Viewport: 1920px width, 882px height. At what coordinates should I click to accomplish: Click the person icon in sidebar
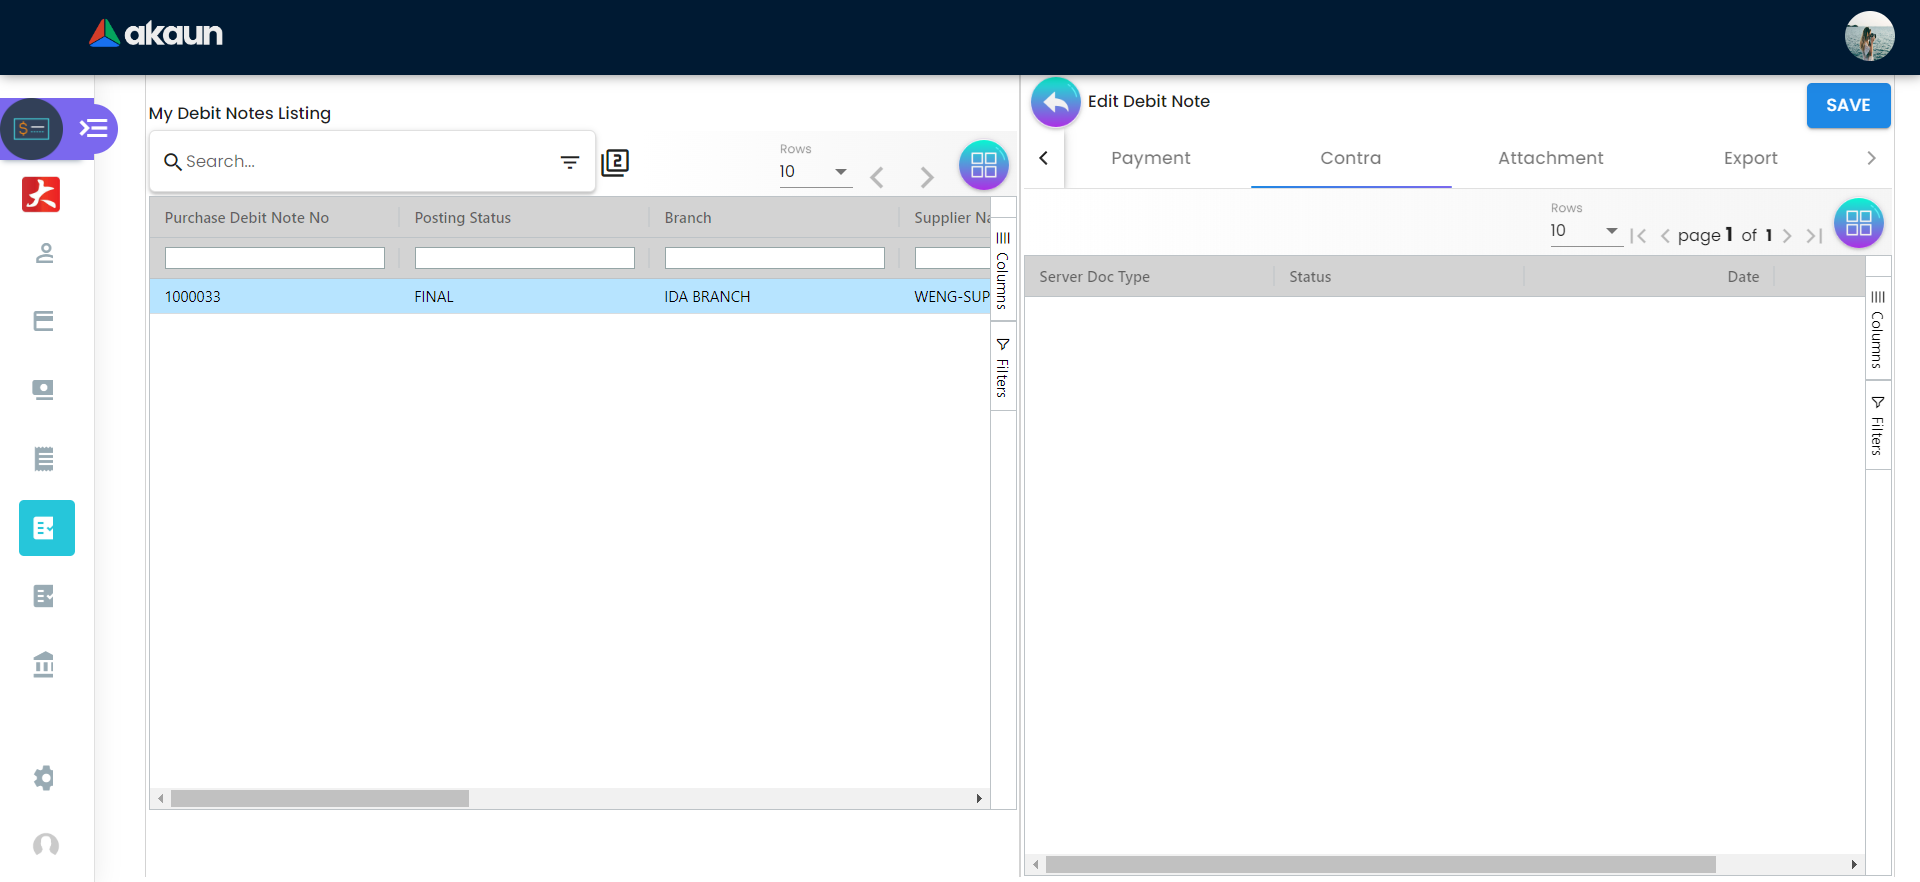tap(44, 254)
